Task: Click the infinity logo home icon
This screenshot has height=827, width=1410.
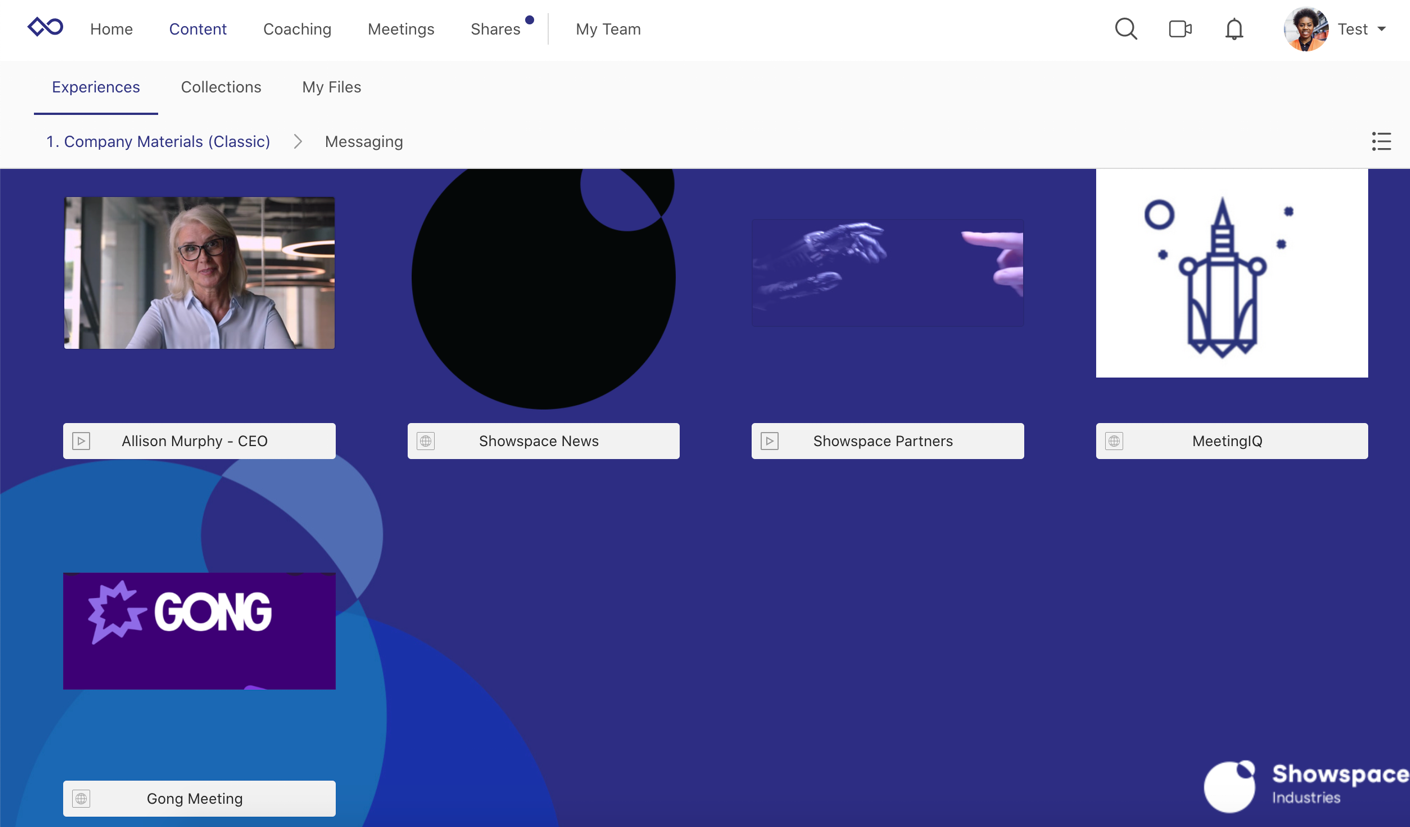Action: [x=45, y=27]
